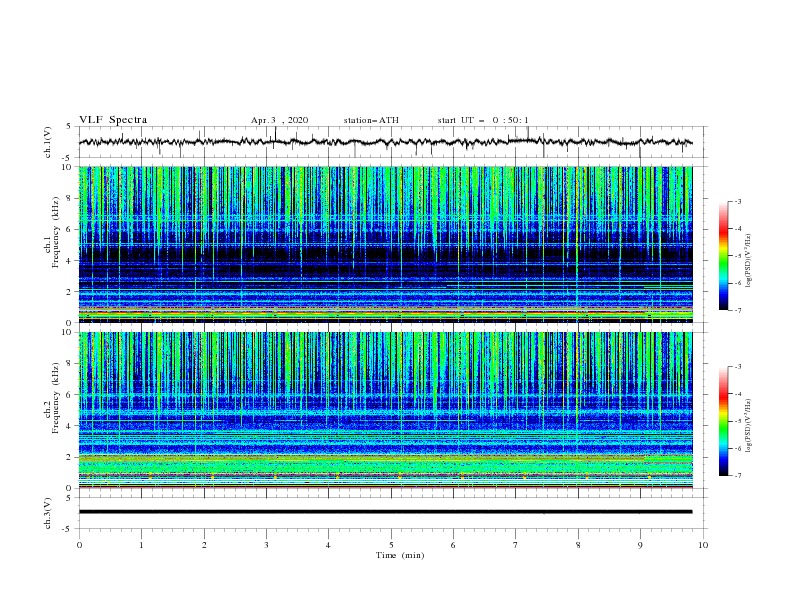Click the "-3" label on ch.1 color scale
The height and width of the screenshot is (612, 792).
tap(737, 201)
